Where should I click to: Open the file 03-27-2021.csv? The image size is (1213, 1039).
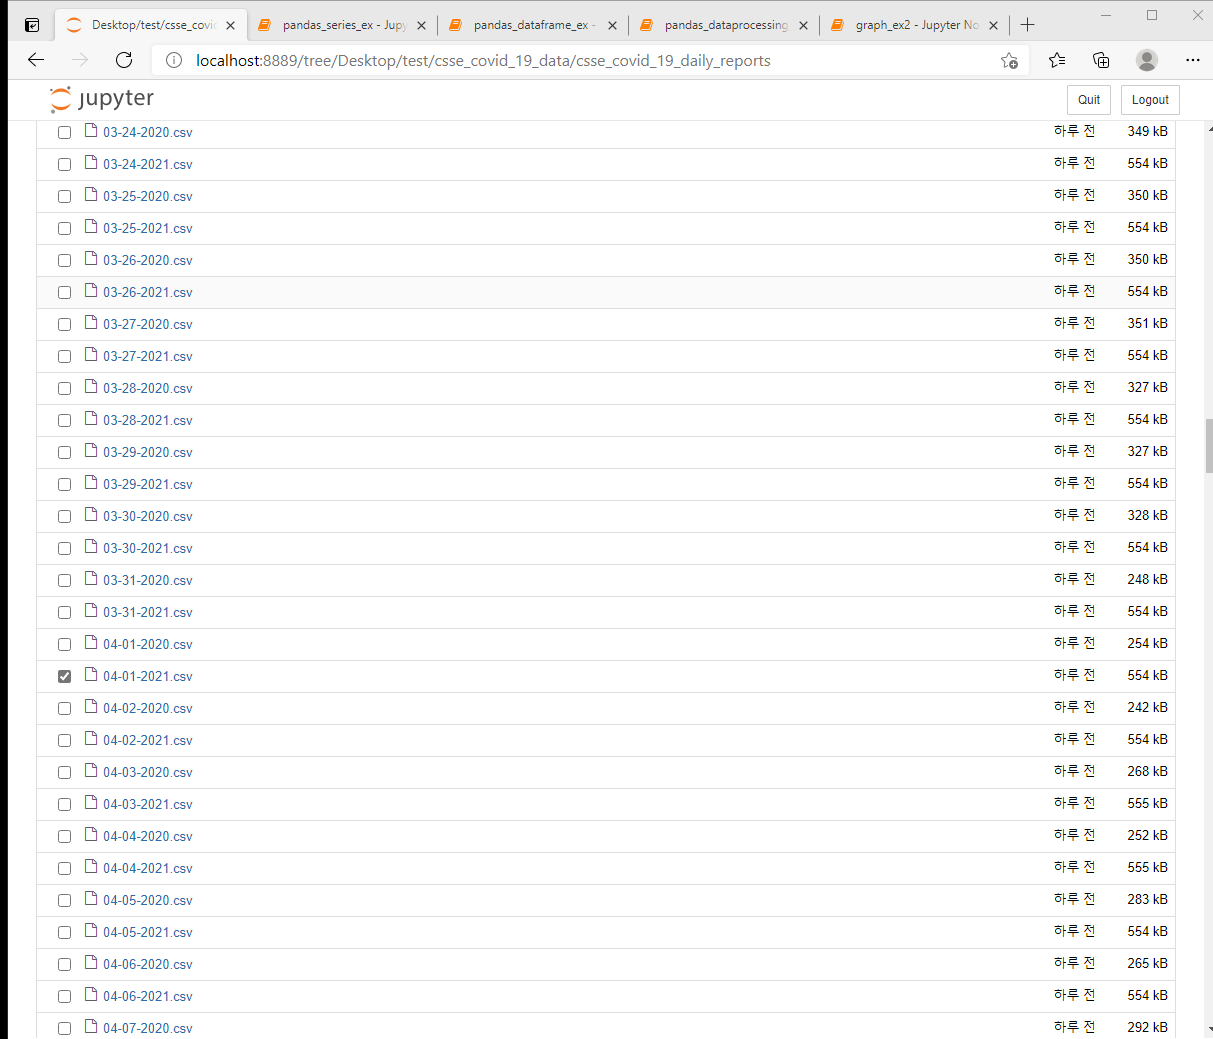tap(148, 356)
